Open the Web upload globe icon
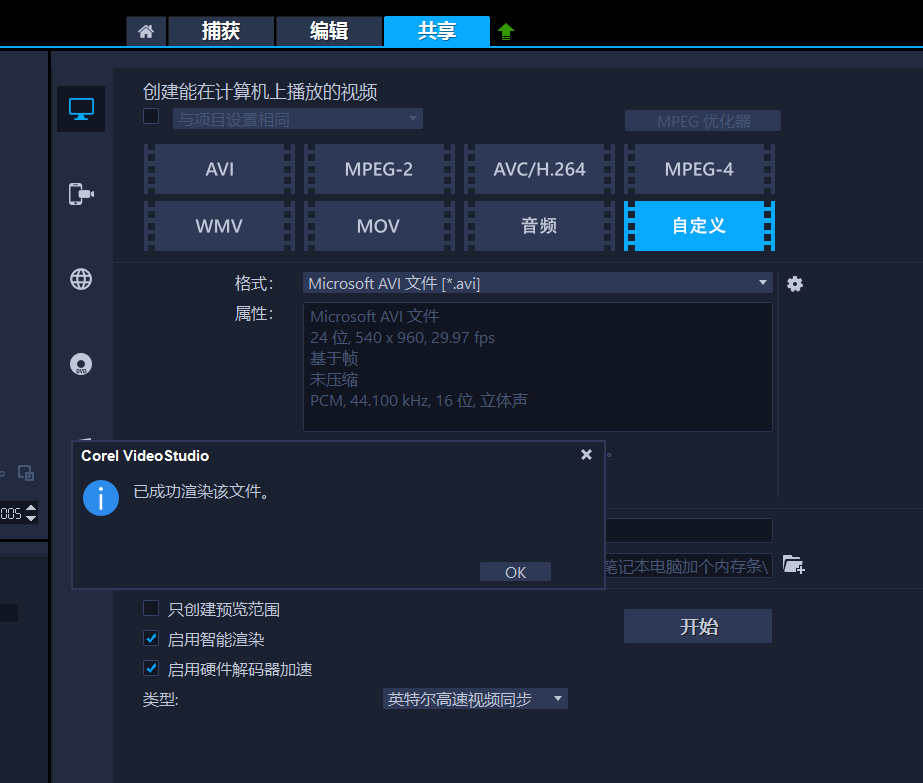Viewport: 923px width, 783px height. pos(81,279)
